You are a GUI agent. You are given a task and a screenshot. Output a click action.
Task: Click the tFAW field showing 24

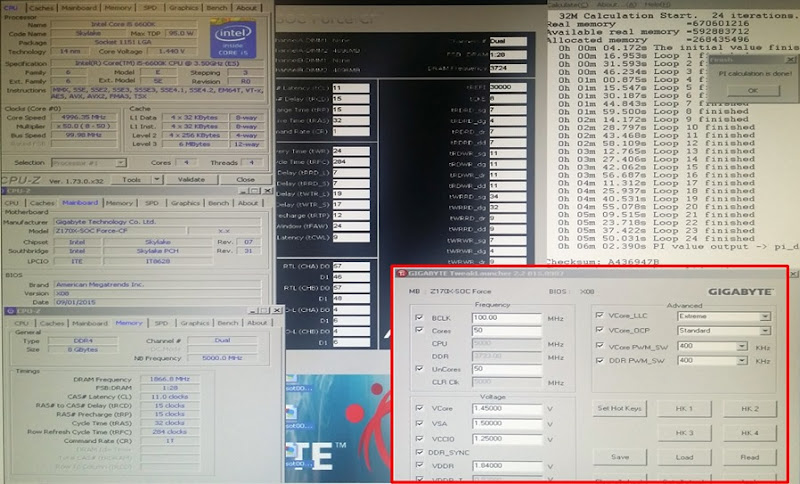351,226
